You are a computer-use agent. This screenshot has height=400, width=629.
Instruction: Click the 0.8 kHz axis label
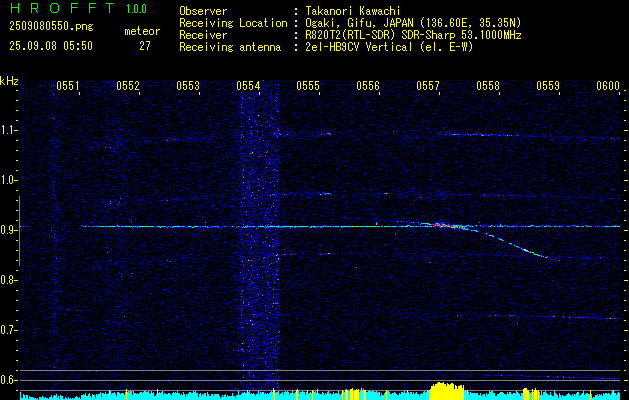[x=8, y=280]
